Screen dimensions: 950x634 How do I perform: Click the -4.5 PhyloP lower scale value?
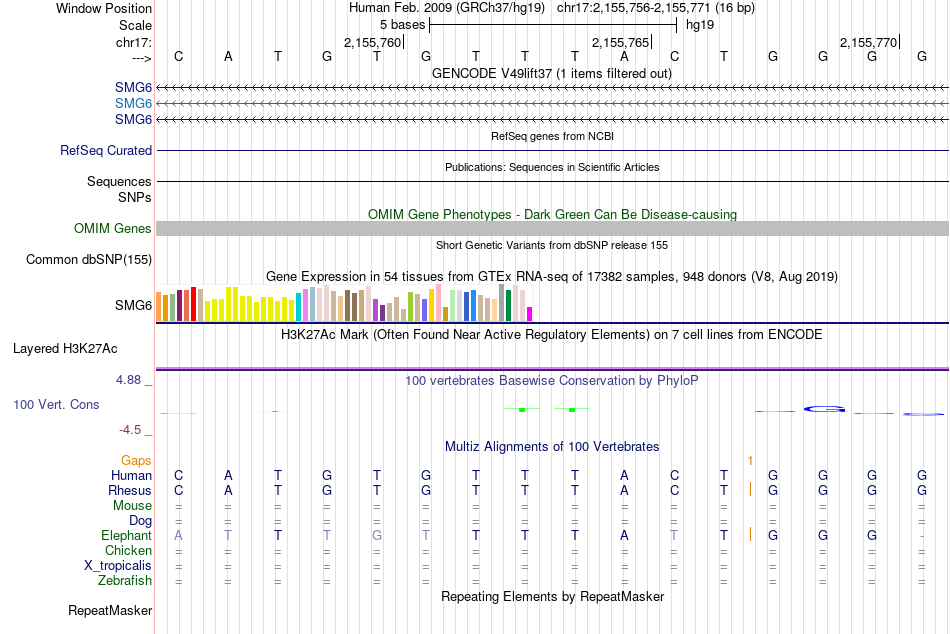pos(130,430)
